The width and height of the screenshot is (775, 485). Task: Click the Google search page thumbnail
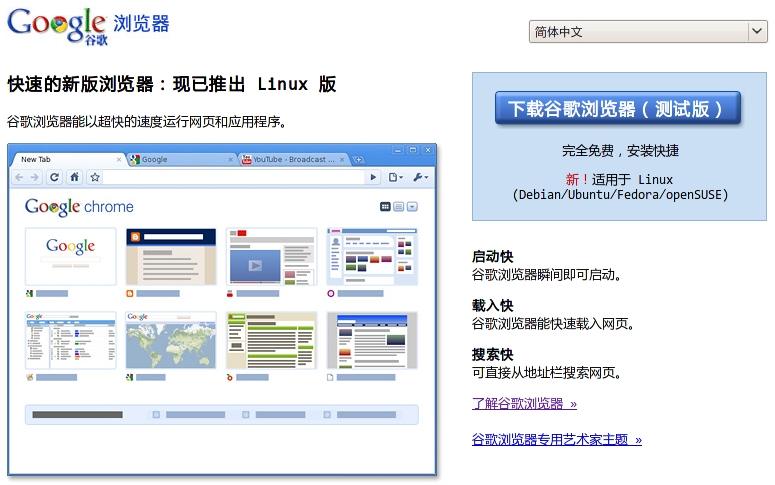click(71, 256)
